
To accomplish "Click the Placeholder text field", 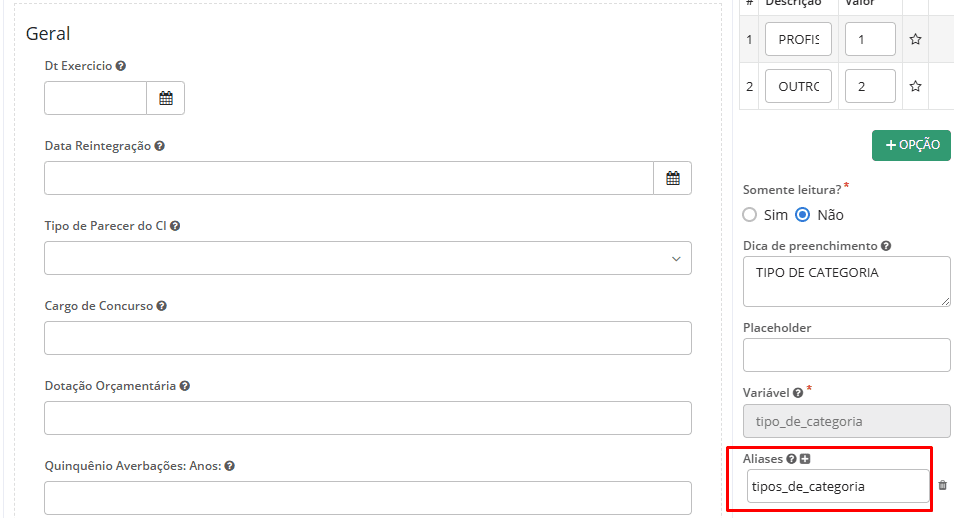I will tap(846, 355).
